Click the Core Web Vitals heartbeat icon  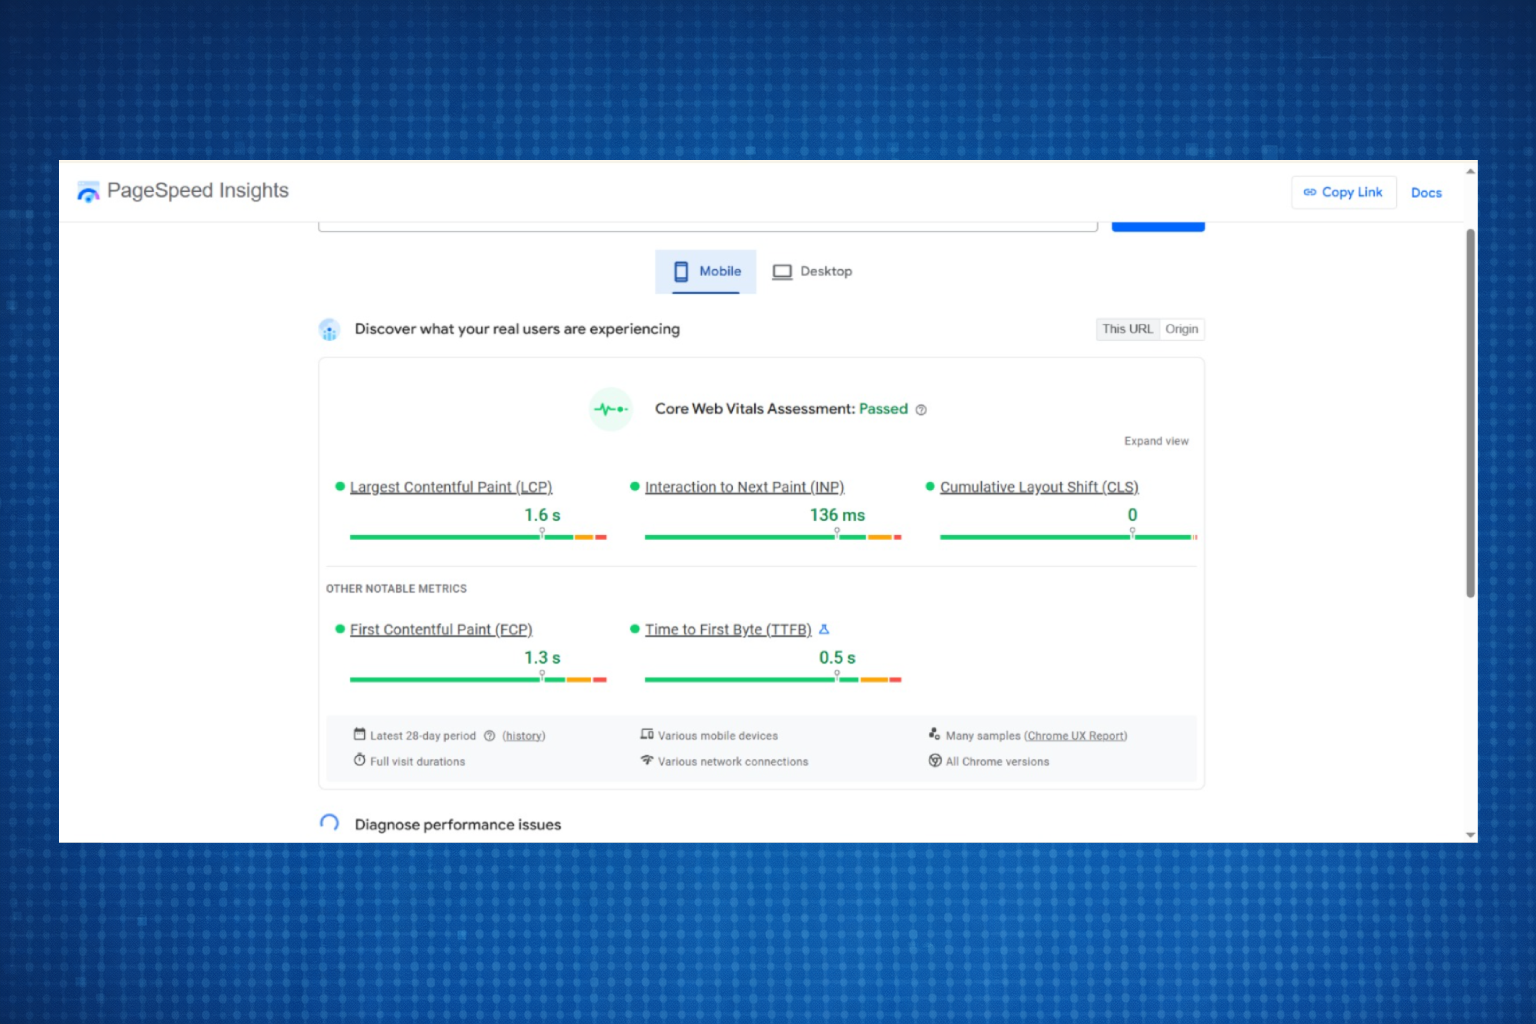610,409
